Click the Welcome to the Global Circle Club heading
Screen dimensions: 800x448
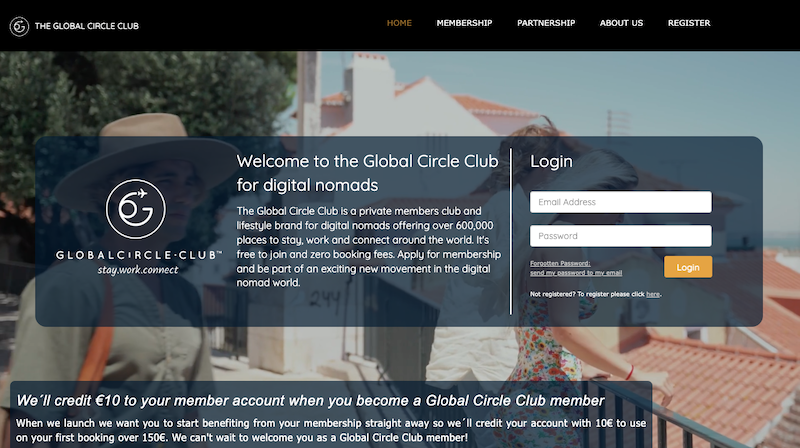(x=367, y=173)
